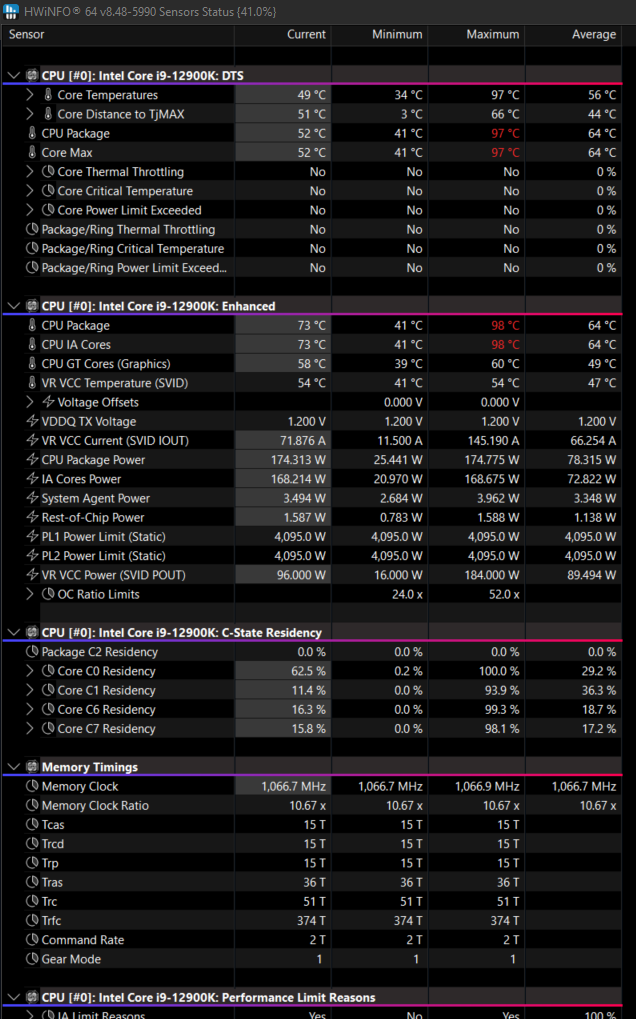Click the Minimum column header

tap(379, 35)
